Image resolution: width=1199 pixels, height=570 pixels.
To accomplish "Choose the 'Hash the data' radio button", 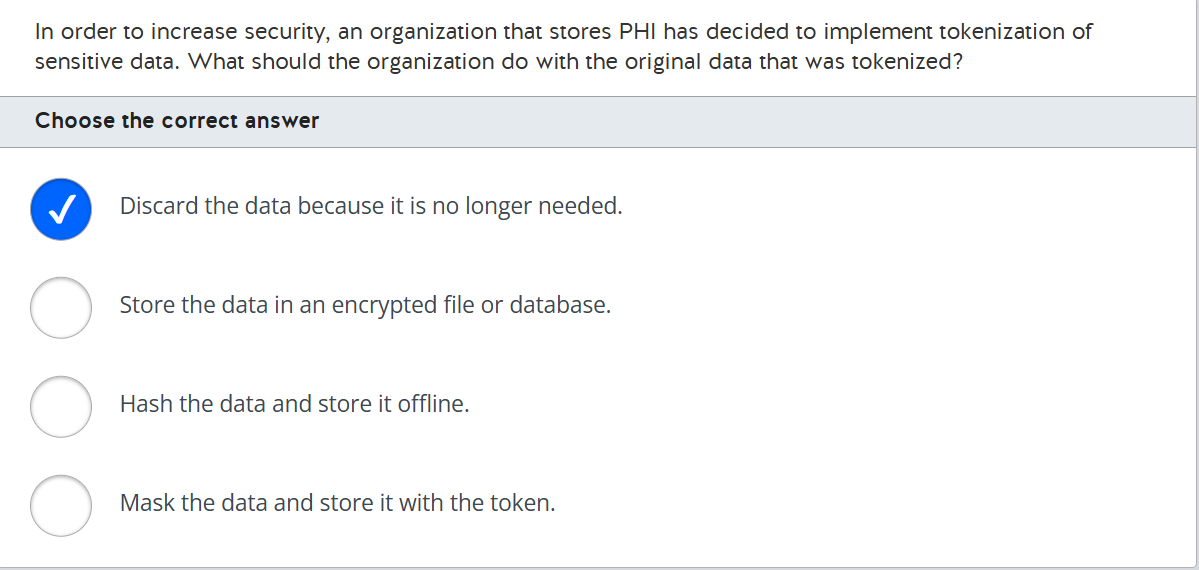I will click(61, 406).
